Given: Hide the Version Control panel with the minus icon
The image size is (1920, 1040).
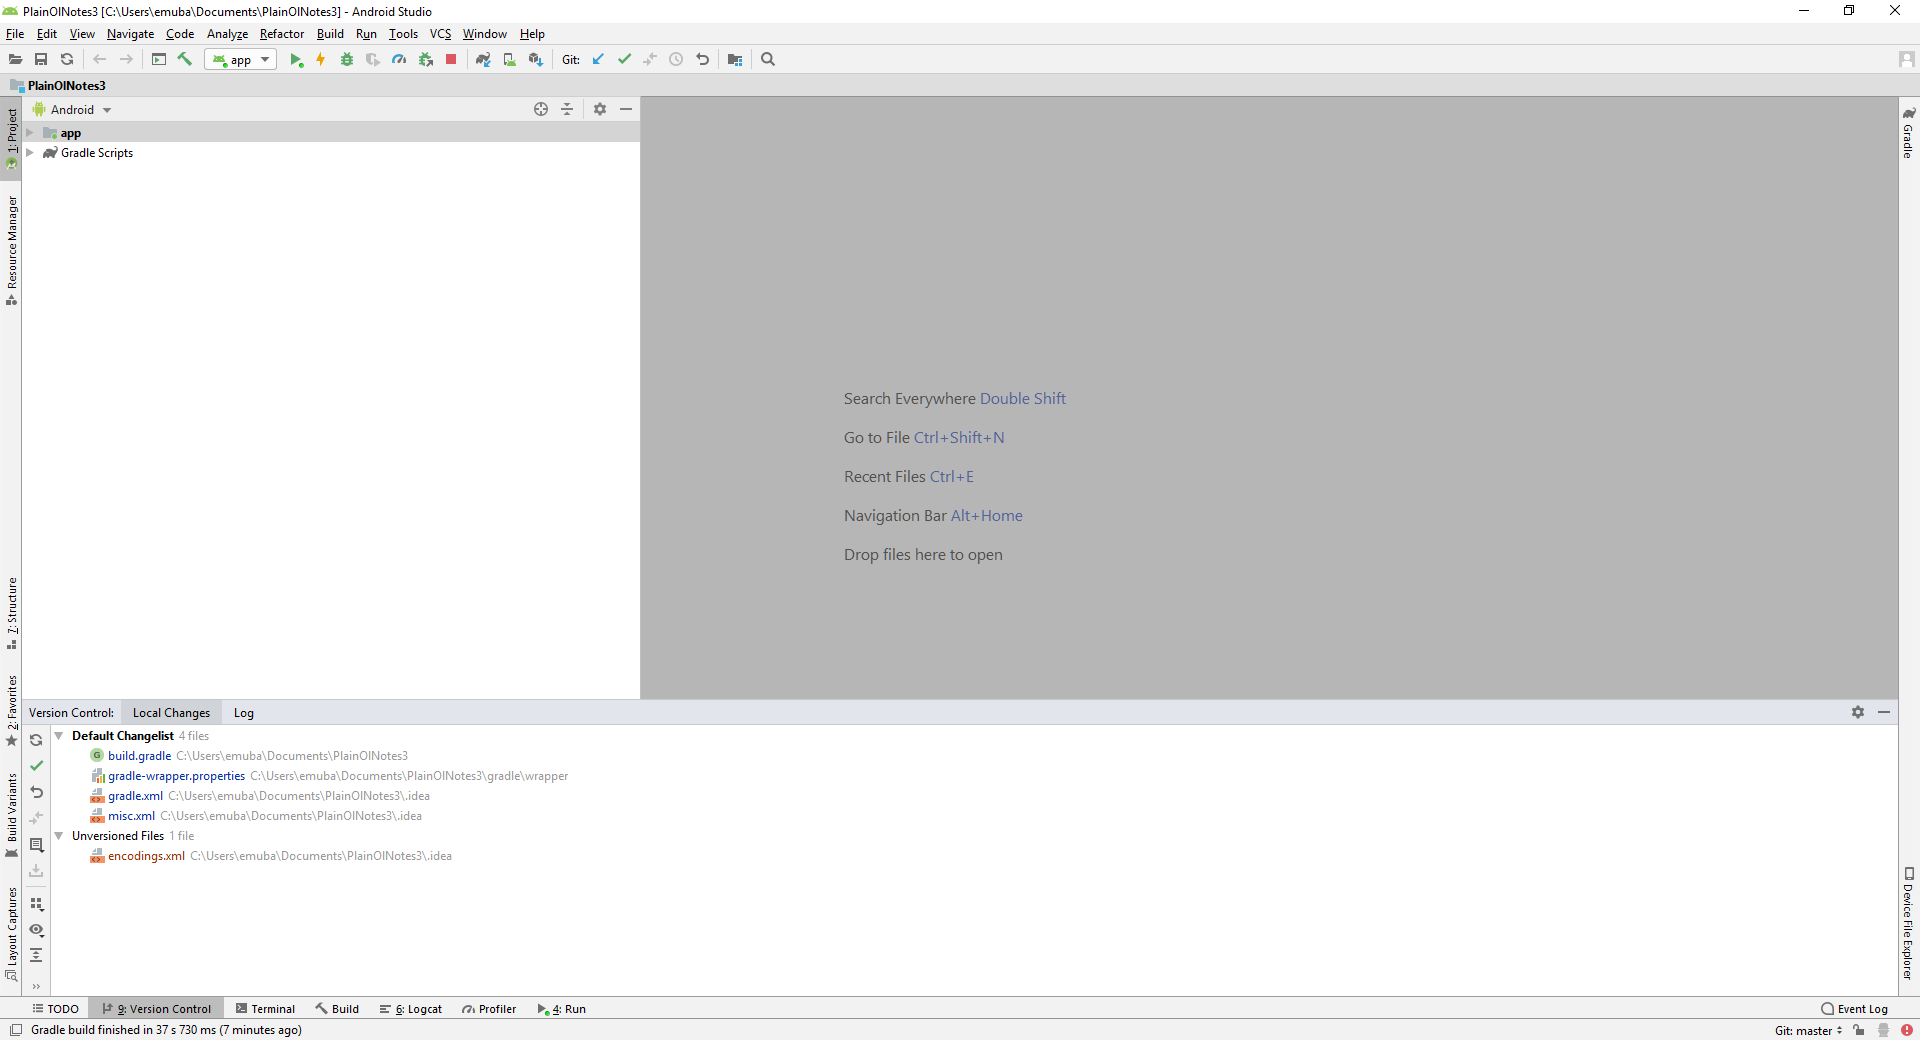Looking at the screenshot, I should [x=1884, y=712].
